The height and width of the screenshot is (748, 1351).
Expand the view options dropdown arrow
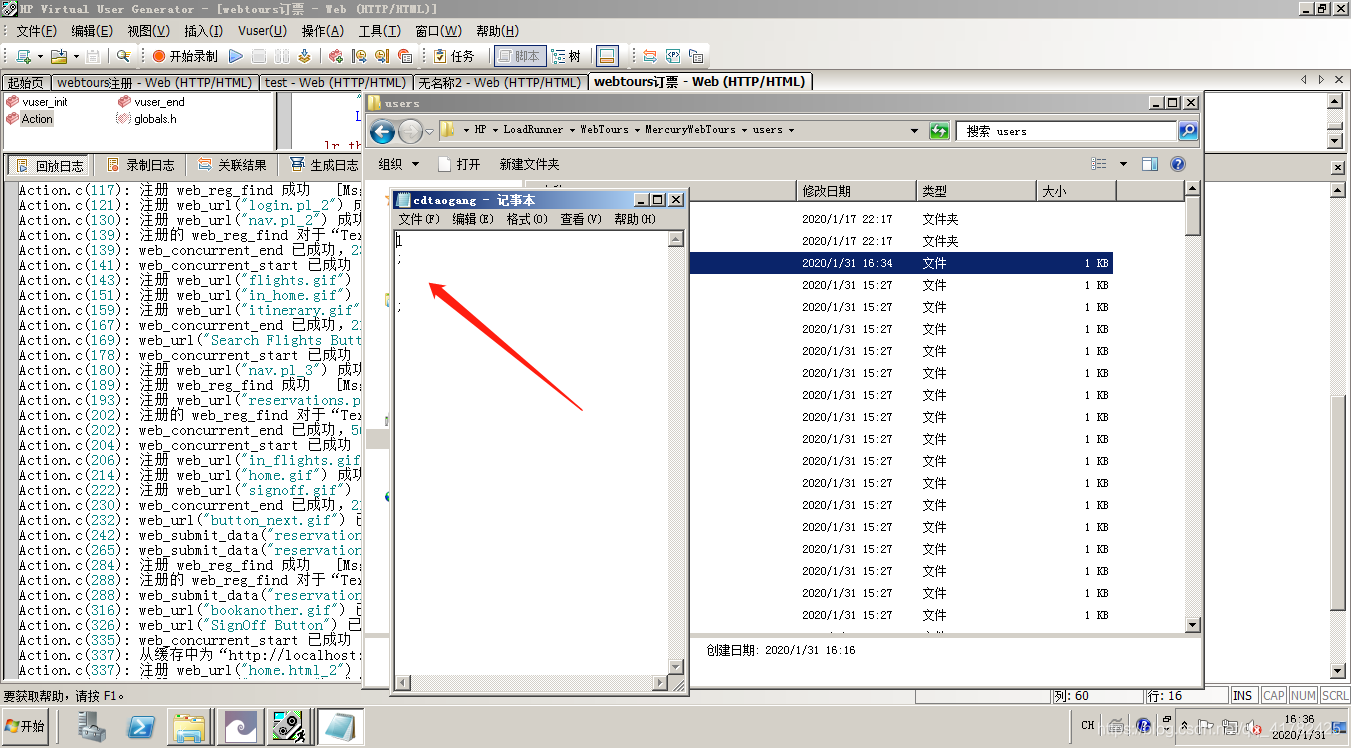coord(1123,164)
